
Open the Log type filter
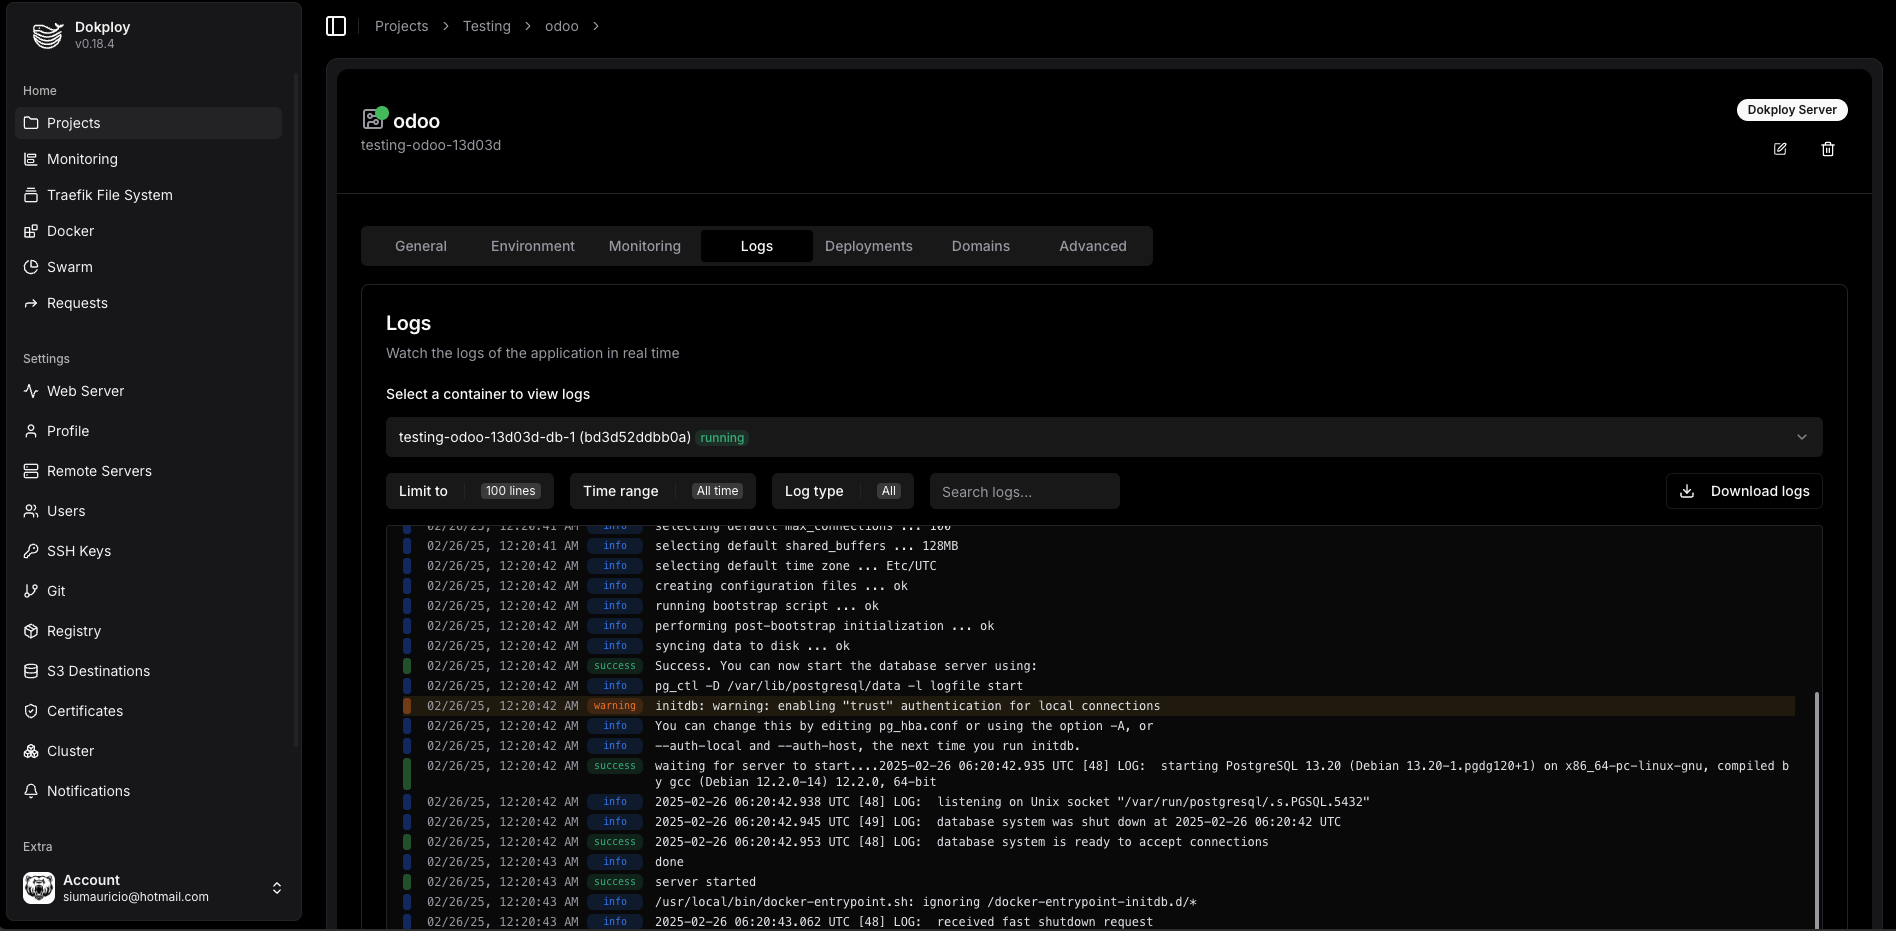[841, 491]
